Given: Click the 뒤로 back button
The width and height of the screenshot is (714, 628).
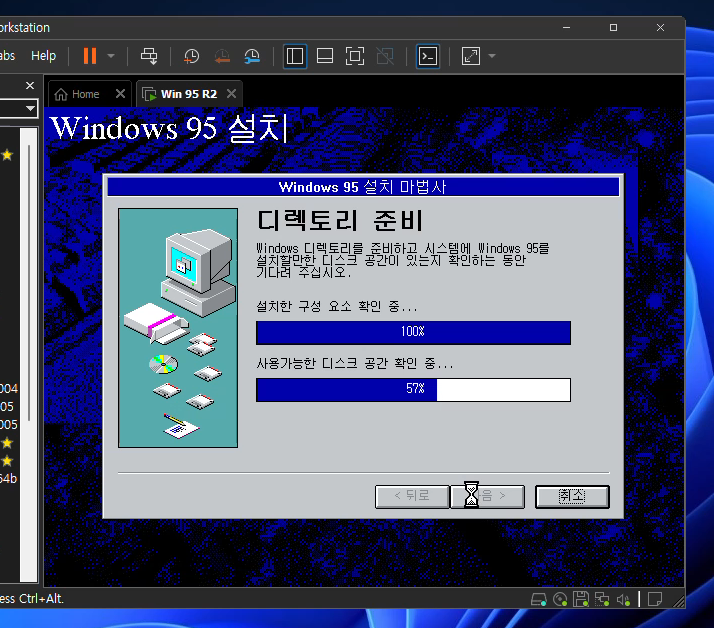Looking at the screenshot, I should click(x=412, y=496).
